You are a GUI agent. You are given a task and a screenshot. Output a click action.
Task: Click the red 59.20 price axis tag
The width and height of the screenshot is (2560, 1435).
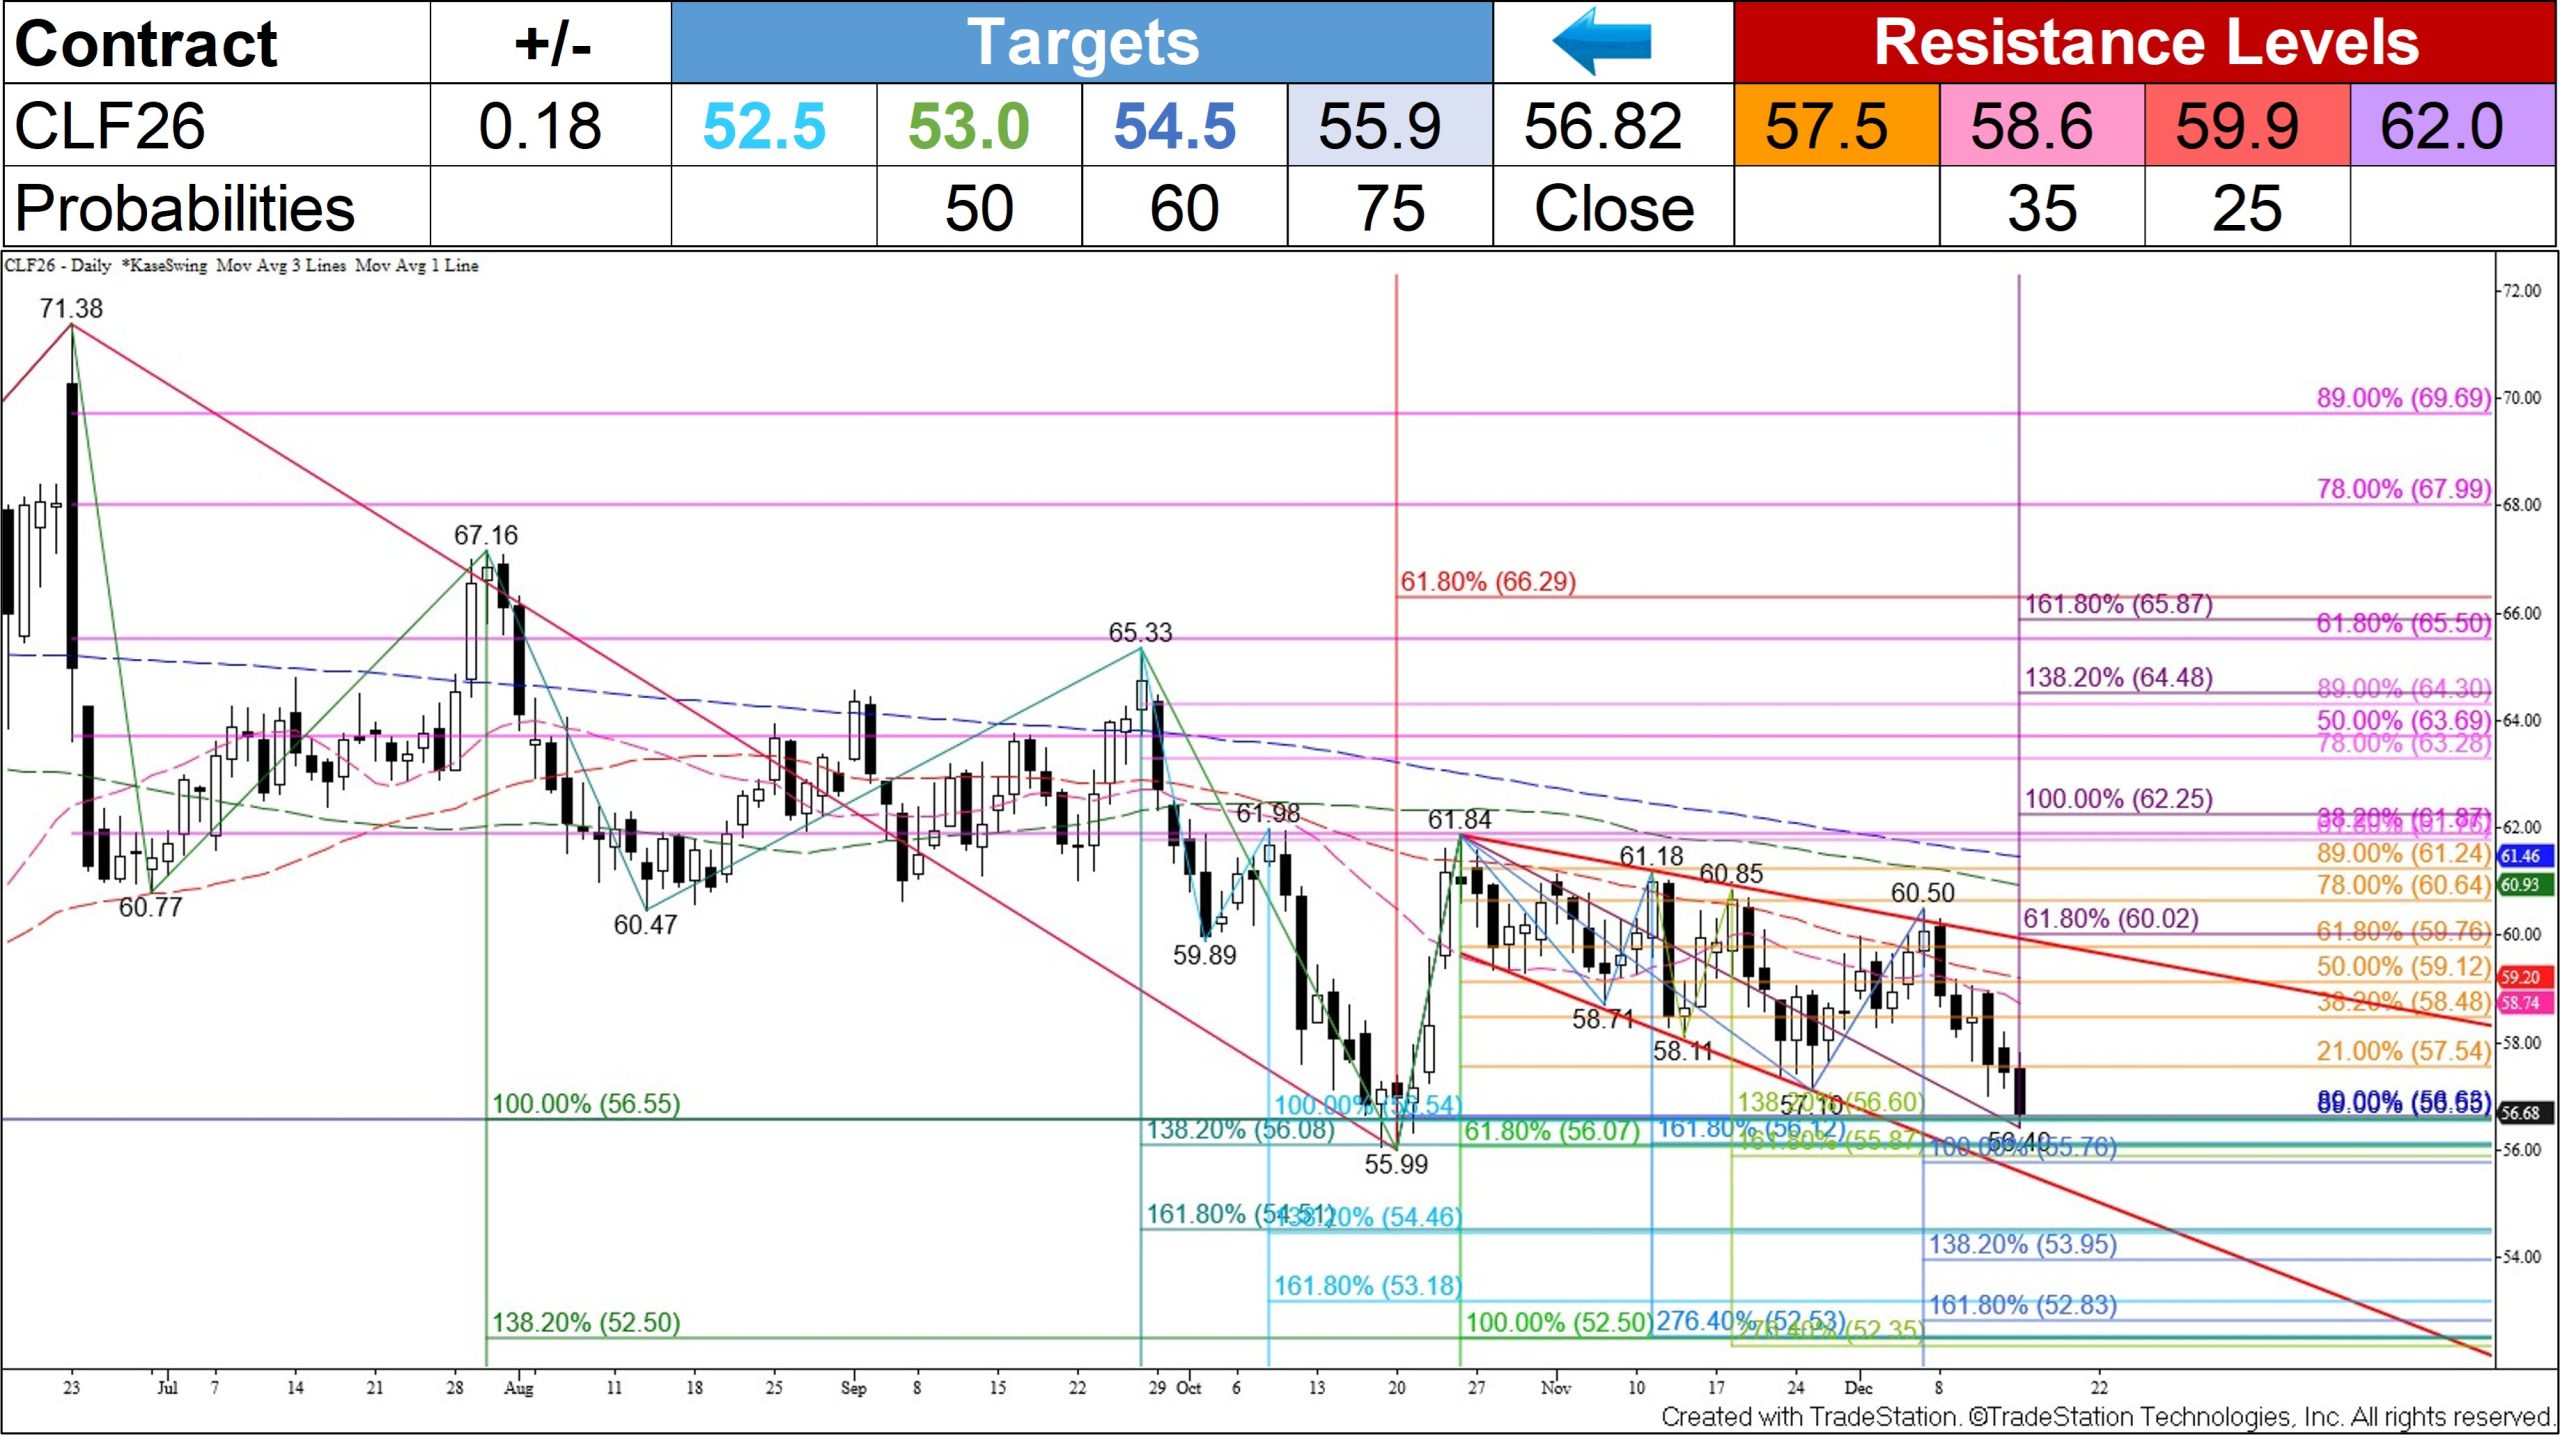coord(2524,977)
